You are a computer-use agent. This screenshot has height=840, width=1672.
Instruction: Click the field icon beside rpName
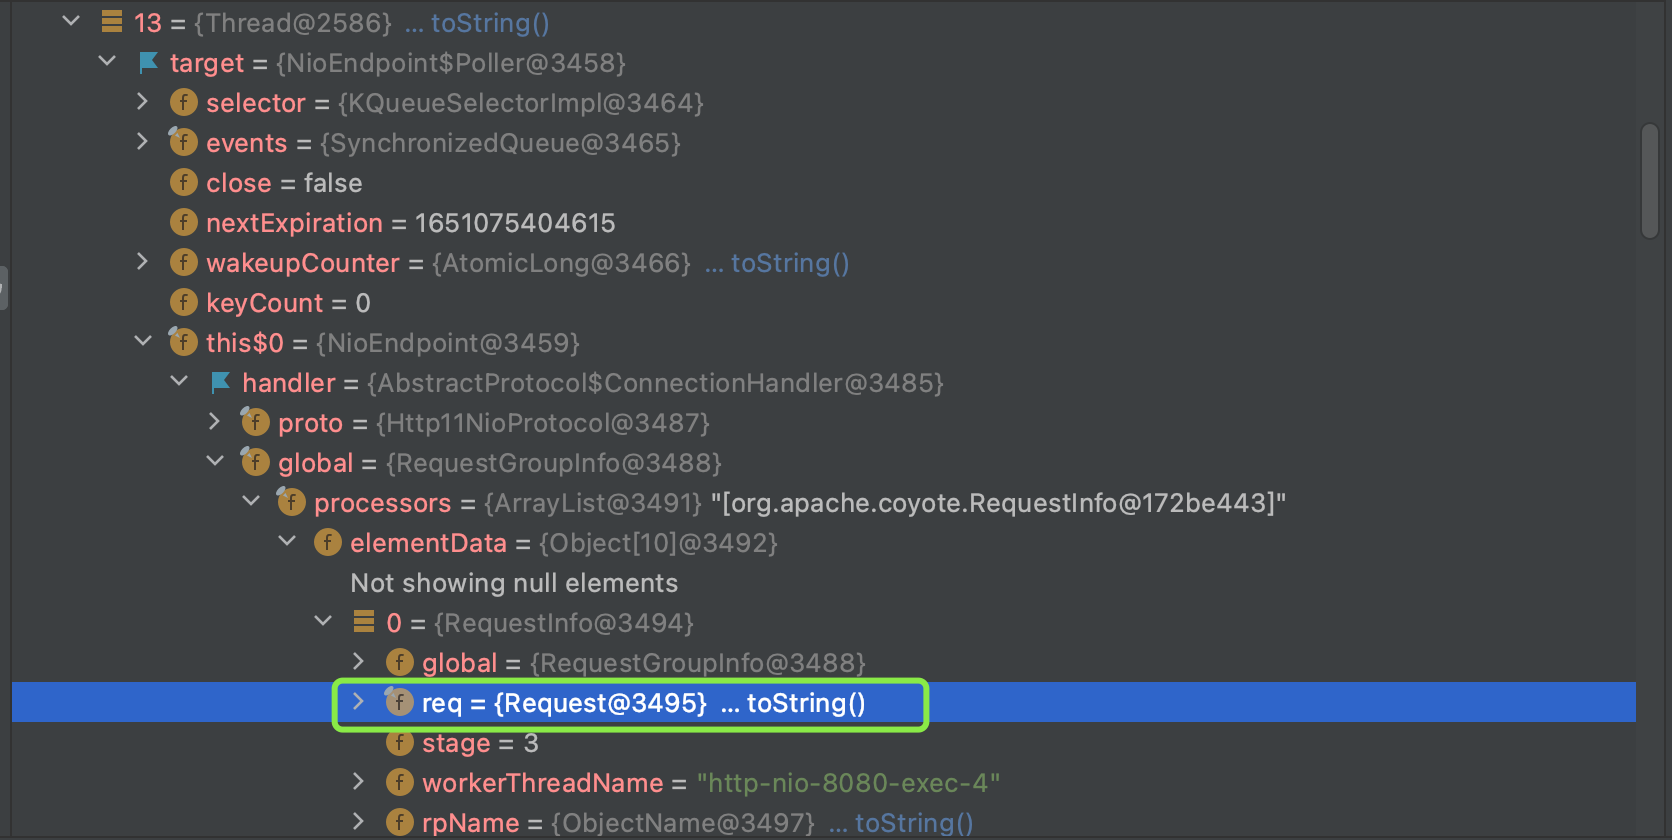[400, 822]
